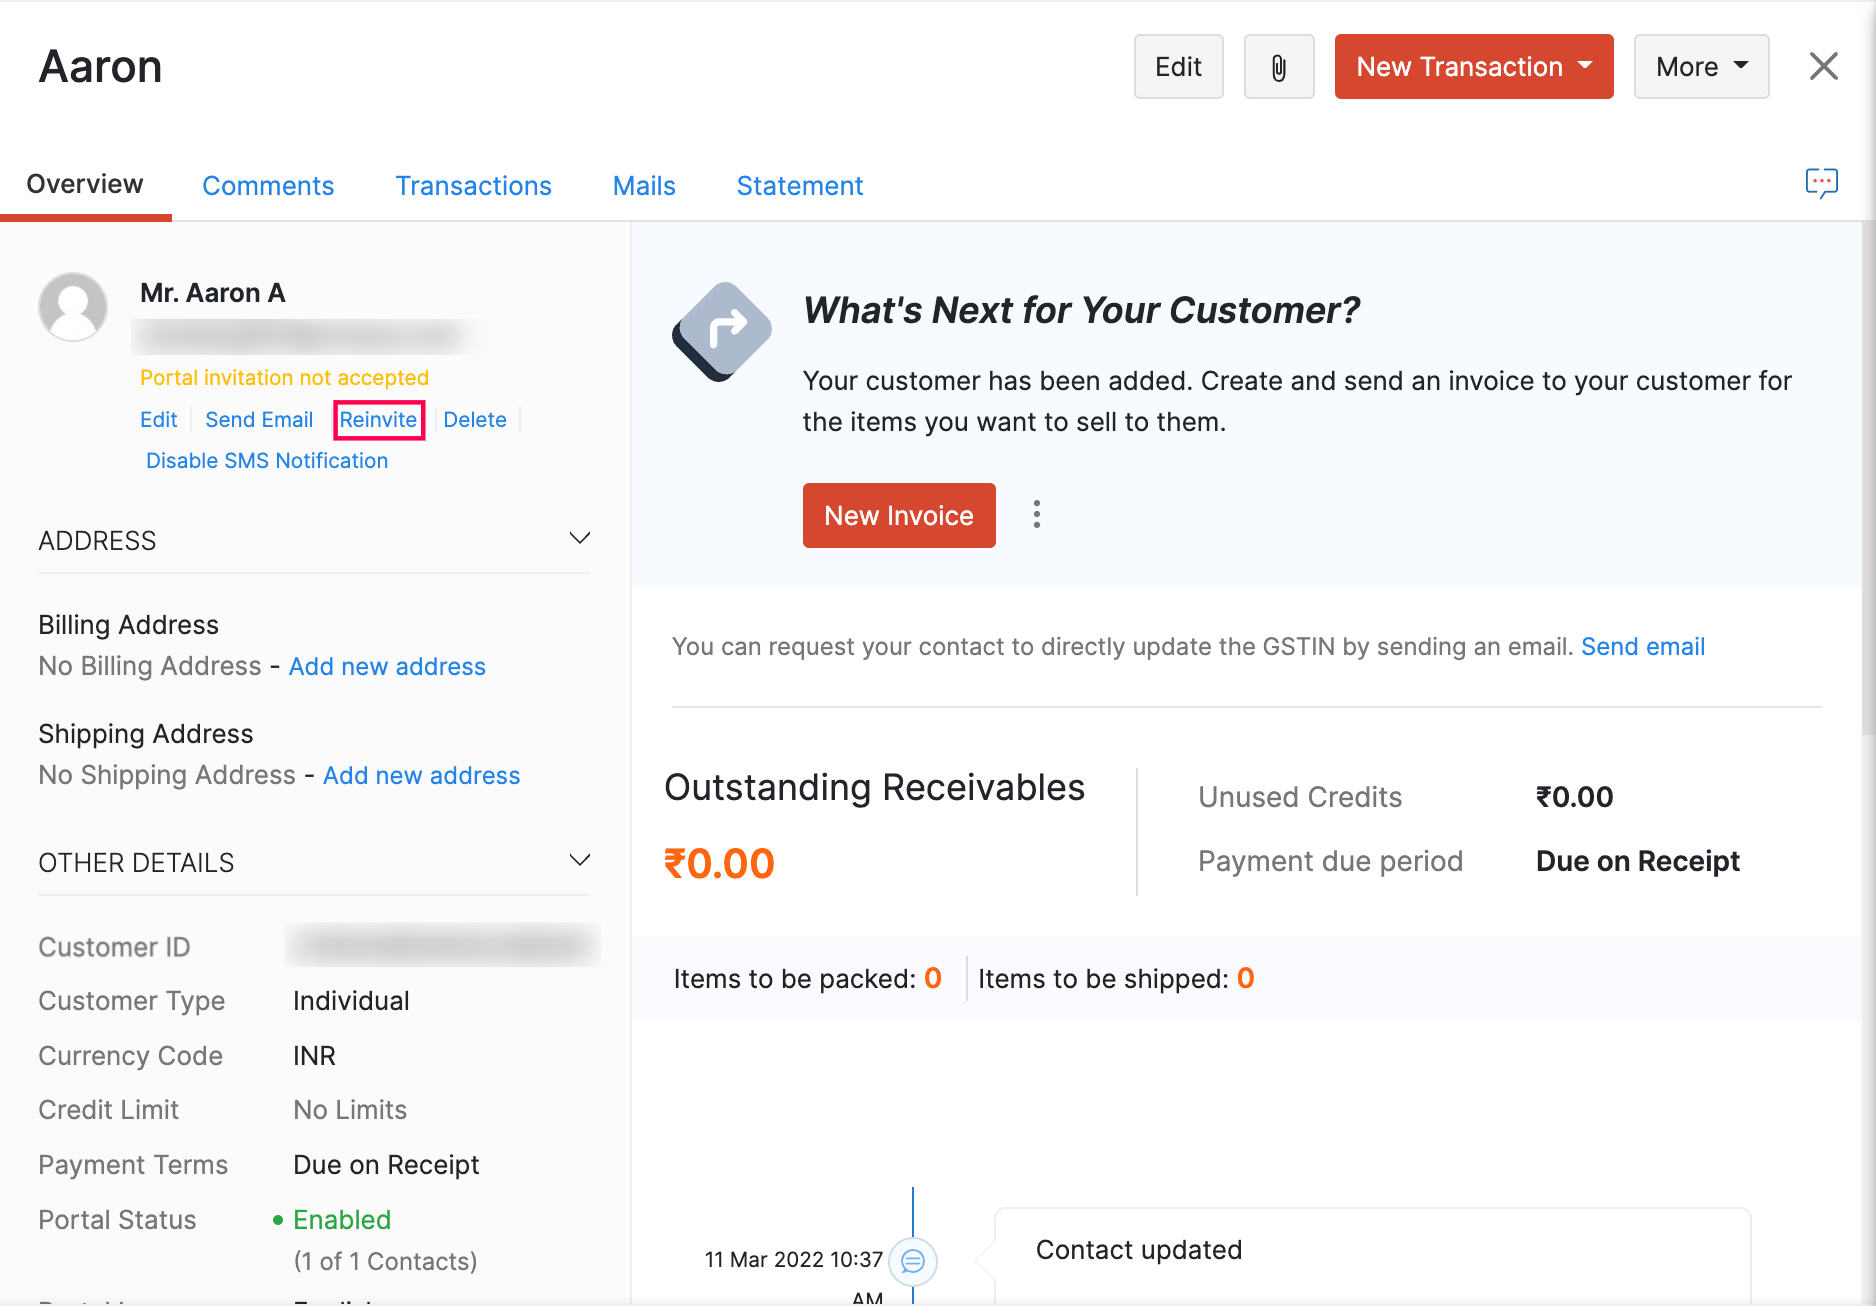Collapse the OTHER DETAILS section
The image size is (1876, 1306).
click(x=579, y=861)
